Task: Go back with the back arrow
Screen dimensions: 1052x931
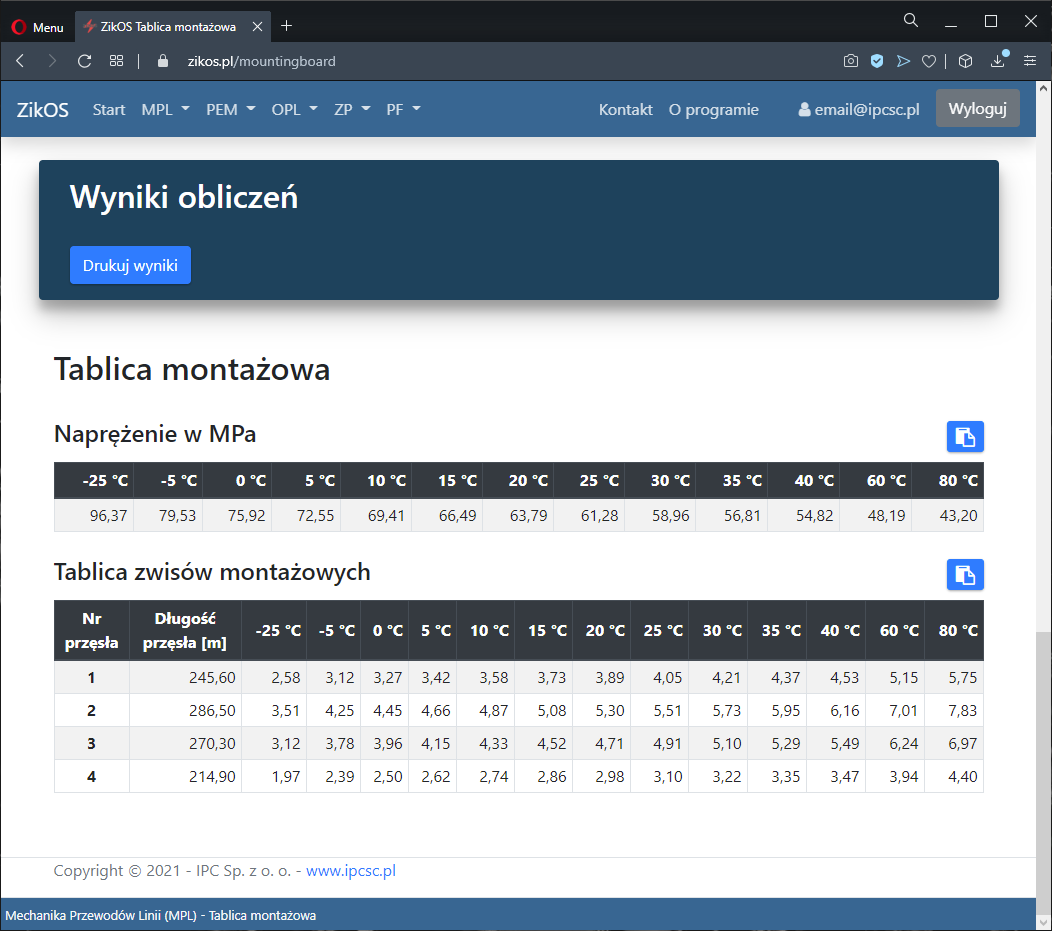Action: [x=20, y=61]
